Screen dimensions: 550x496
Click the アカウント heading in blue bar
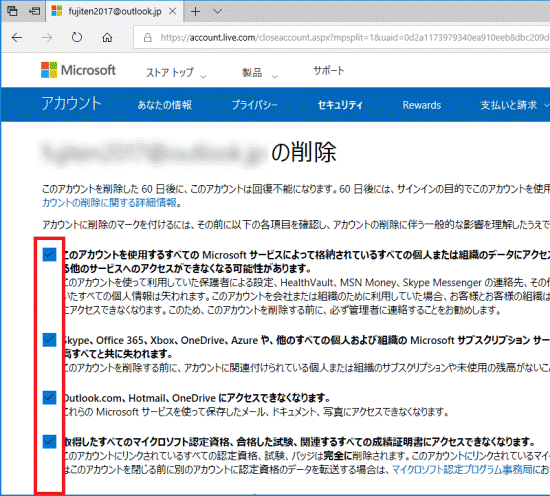[72, 104]
